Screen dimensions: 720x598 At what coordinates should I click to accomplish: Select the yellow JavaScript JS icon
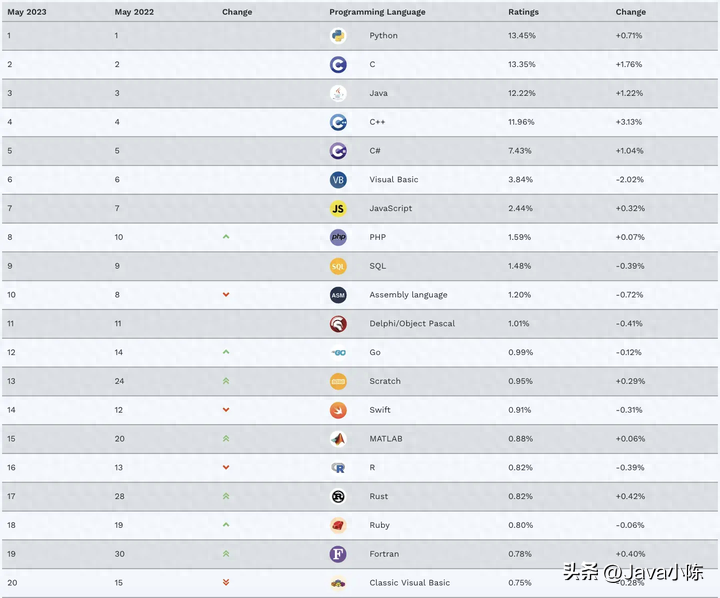pos(338,209)
